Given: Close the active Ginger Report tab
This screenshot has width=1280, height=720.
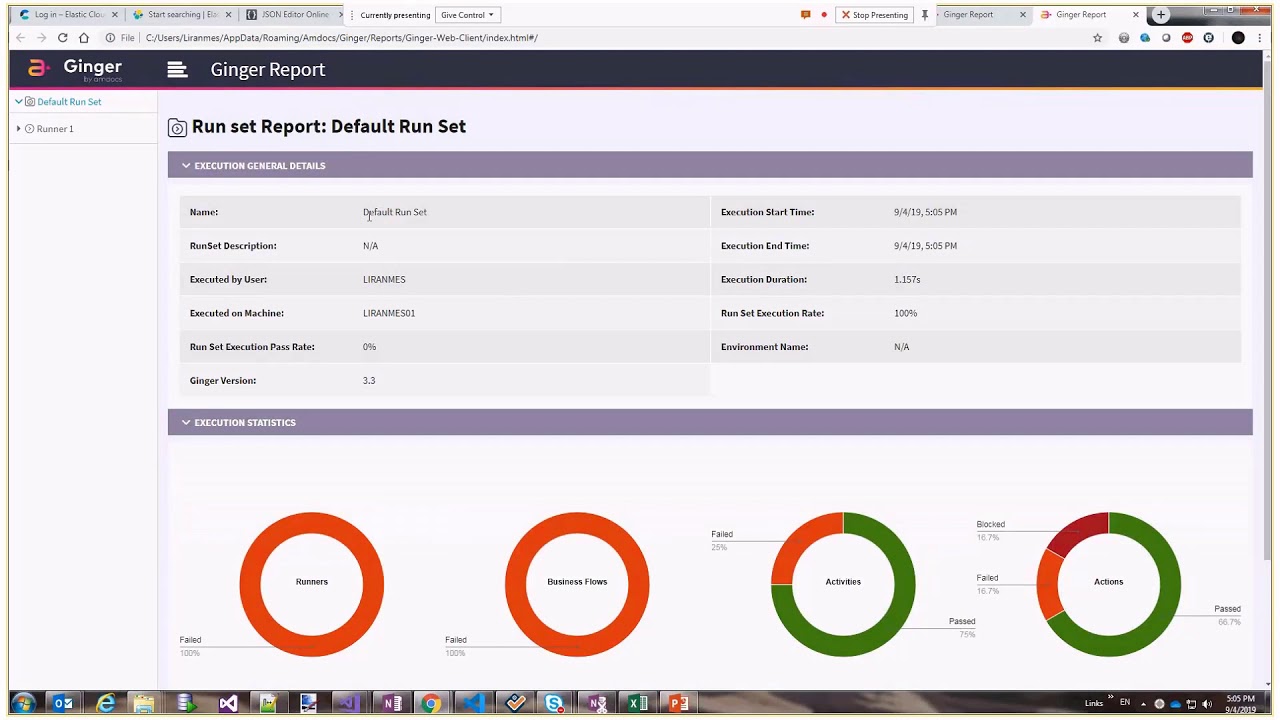Looking at the screenshot, I should (1136, 15).
